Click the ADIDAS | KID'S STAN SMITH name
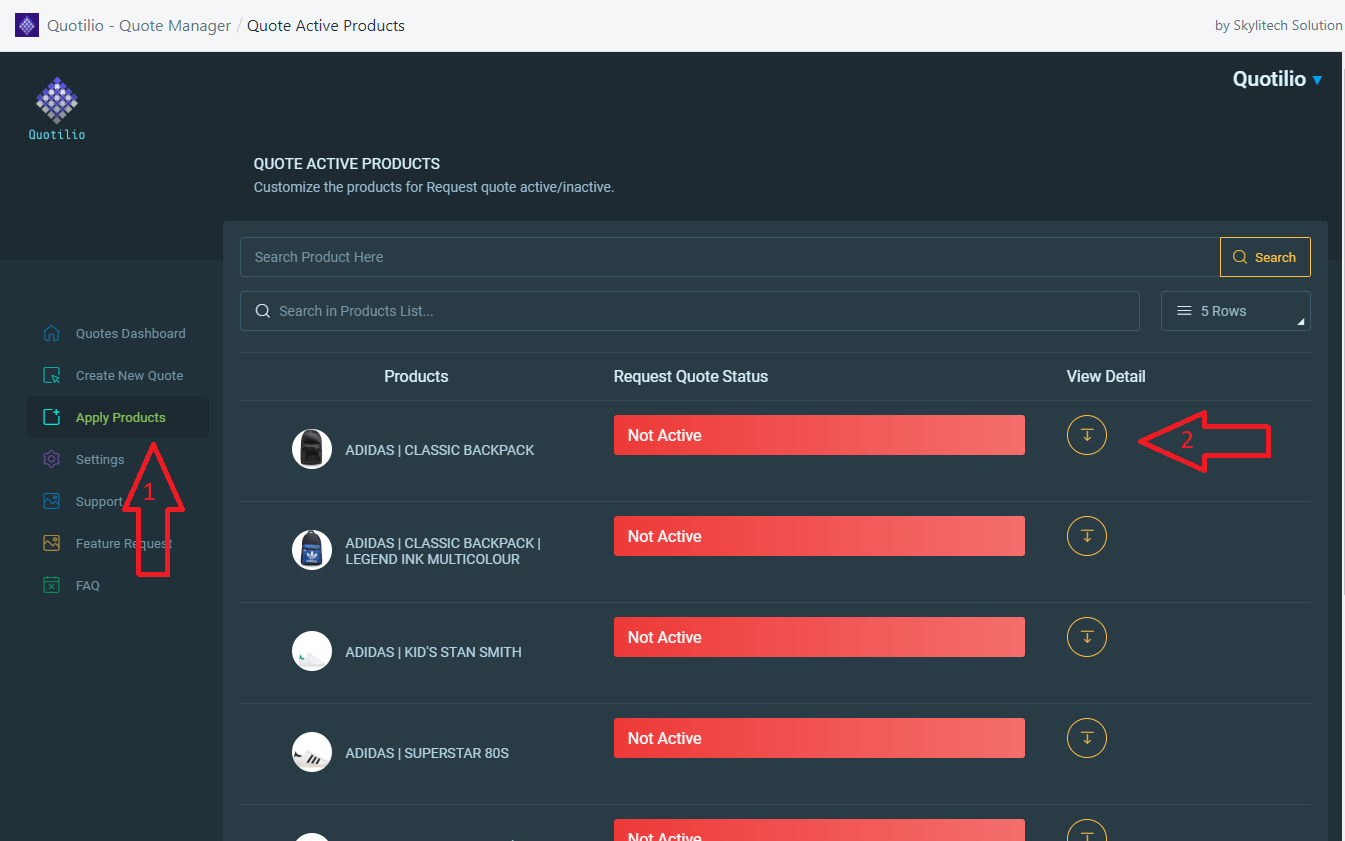This screenshot has height=841, width=1345. point(433,652)
